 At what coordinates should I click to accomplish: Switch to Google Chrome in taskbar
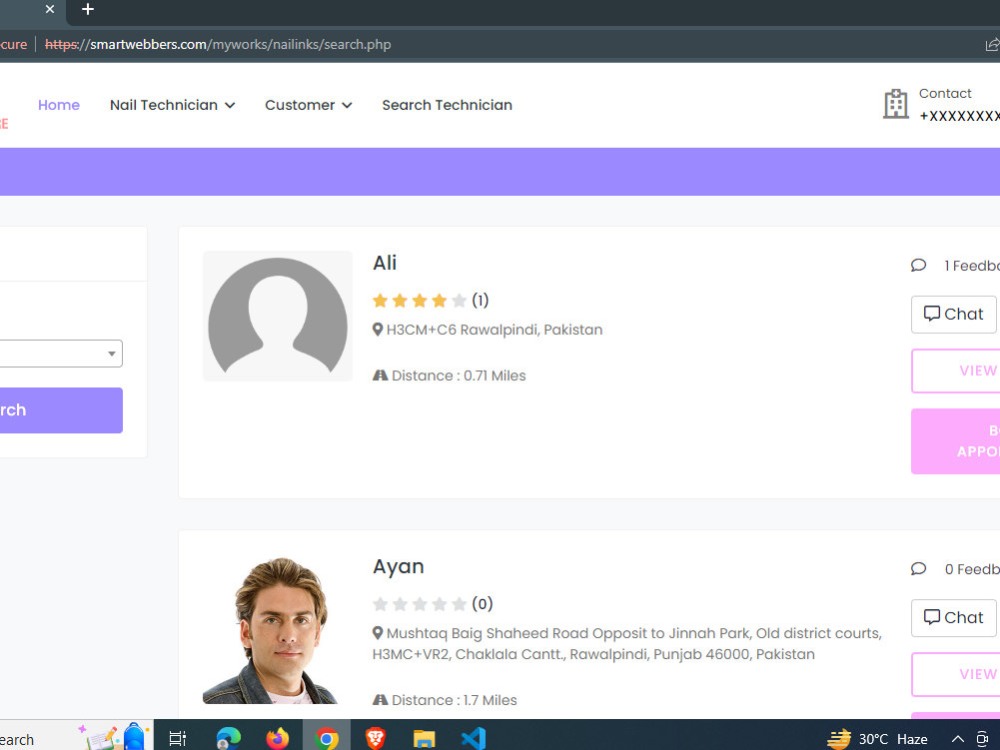tap(327, 739)
